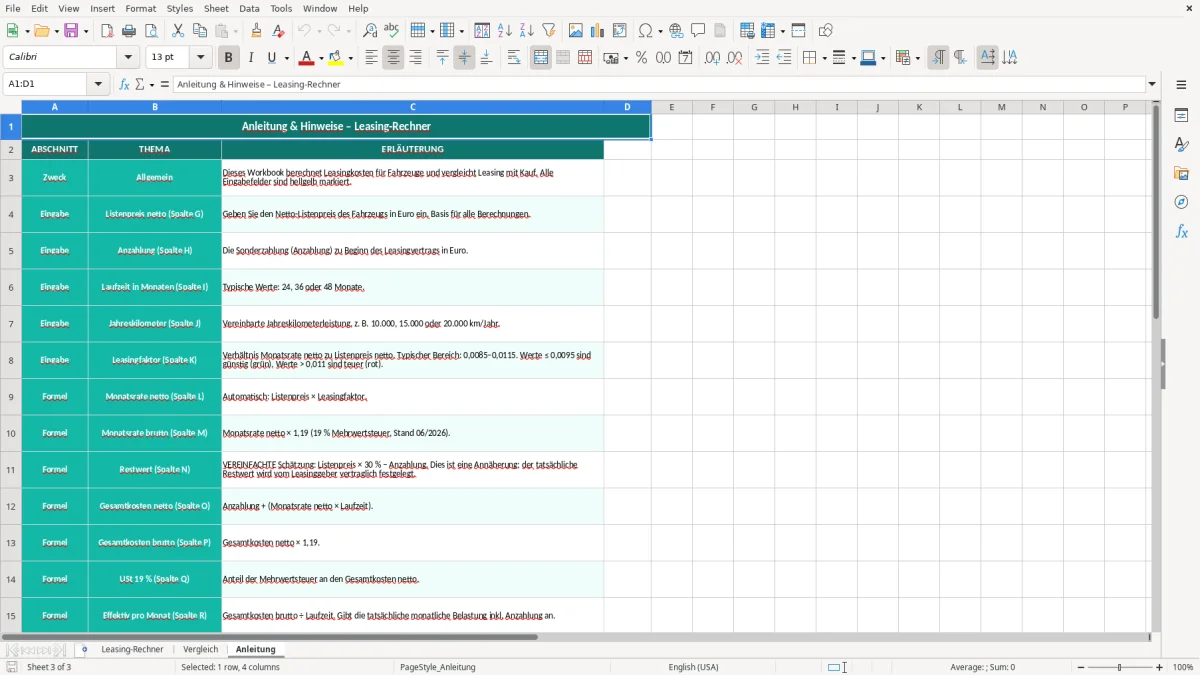Click the Spelling check icon
This screenshot has height=675, width=1200.
[x=391, y=31]
